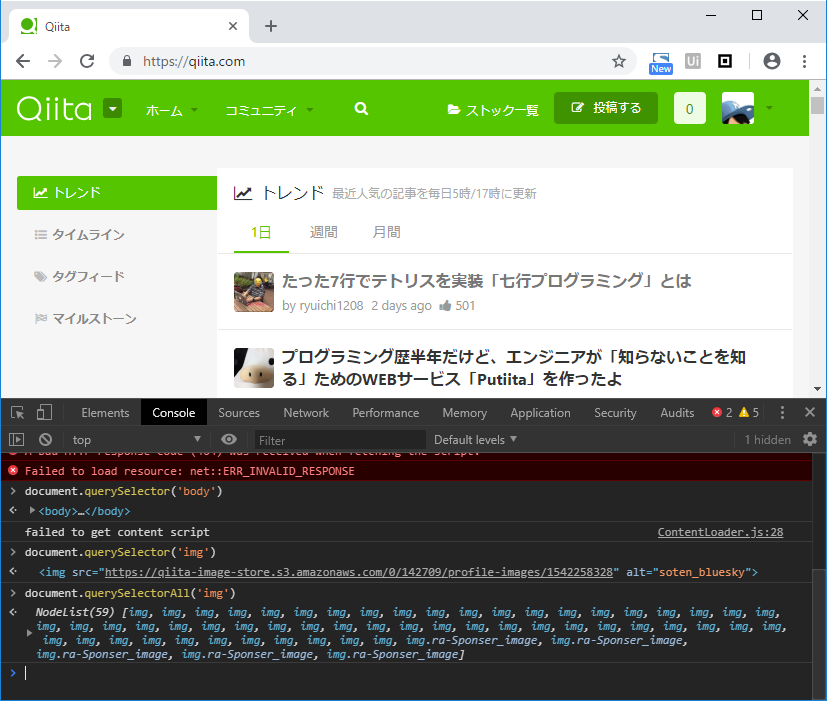Switch to the Elements panel
The width and height of the screenshot is (827, 701).
coord(105,412)
